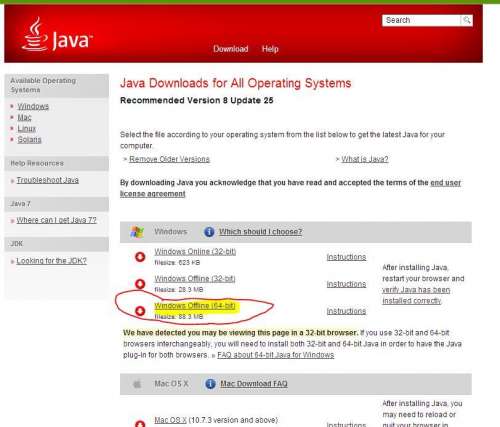Open the What is Java link
500x427 pixels.
[365, 159]
